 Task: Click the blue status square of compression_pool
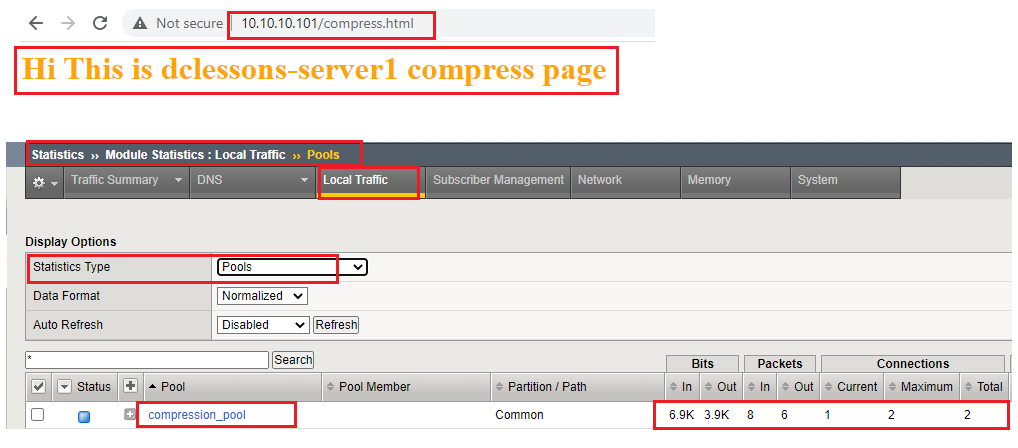click(x=84, y=417)
